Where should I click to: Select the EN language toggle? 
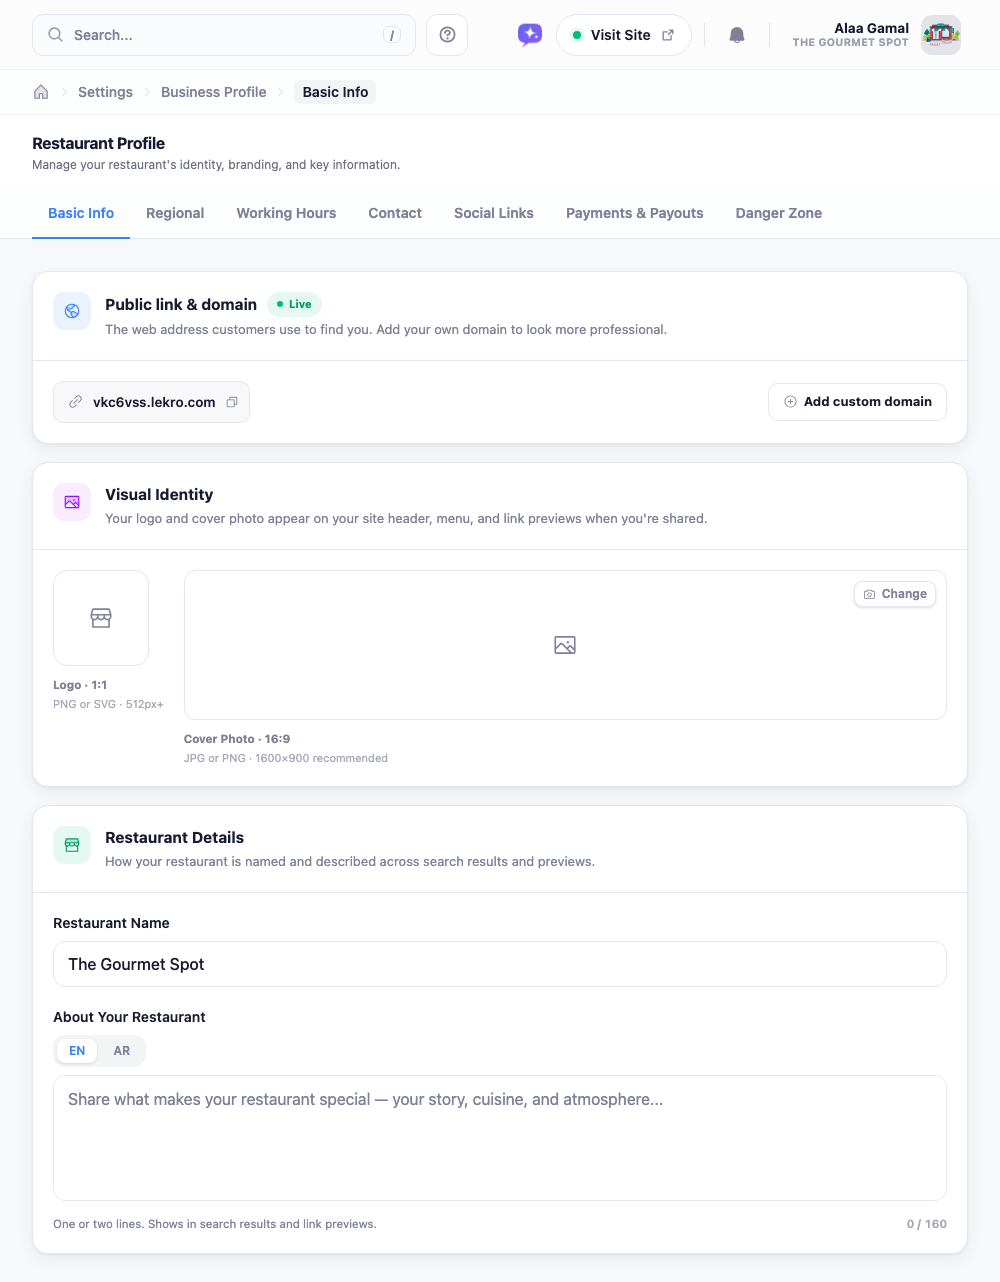pos(77,1051)
